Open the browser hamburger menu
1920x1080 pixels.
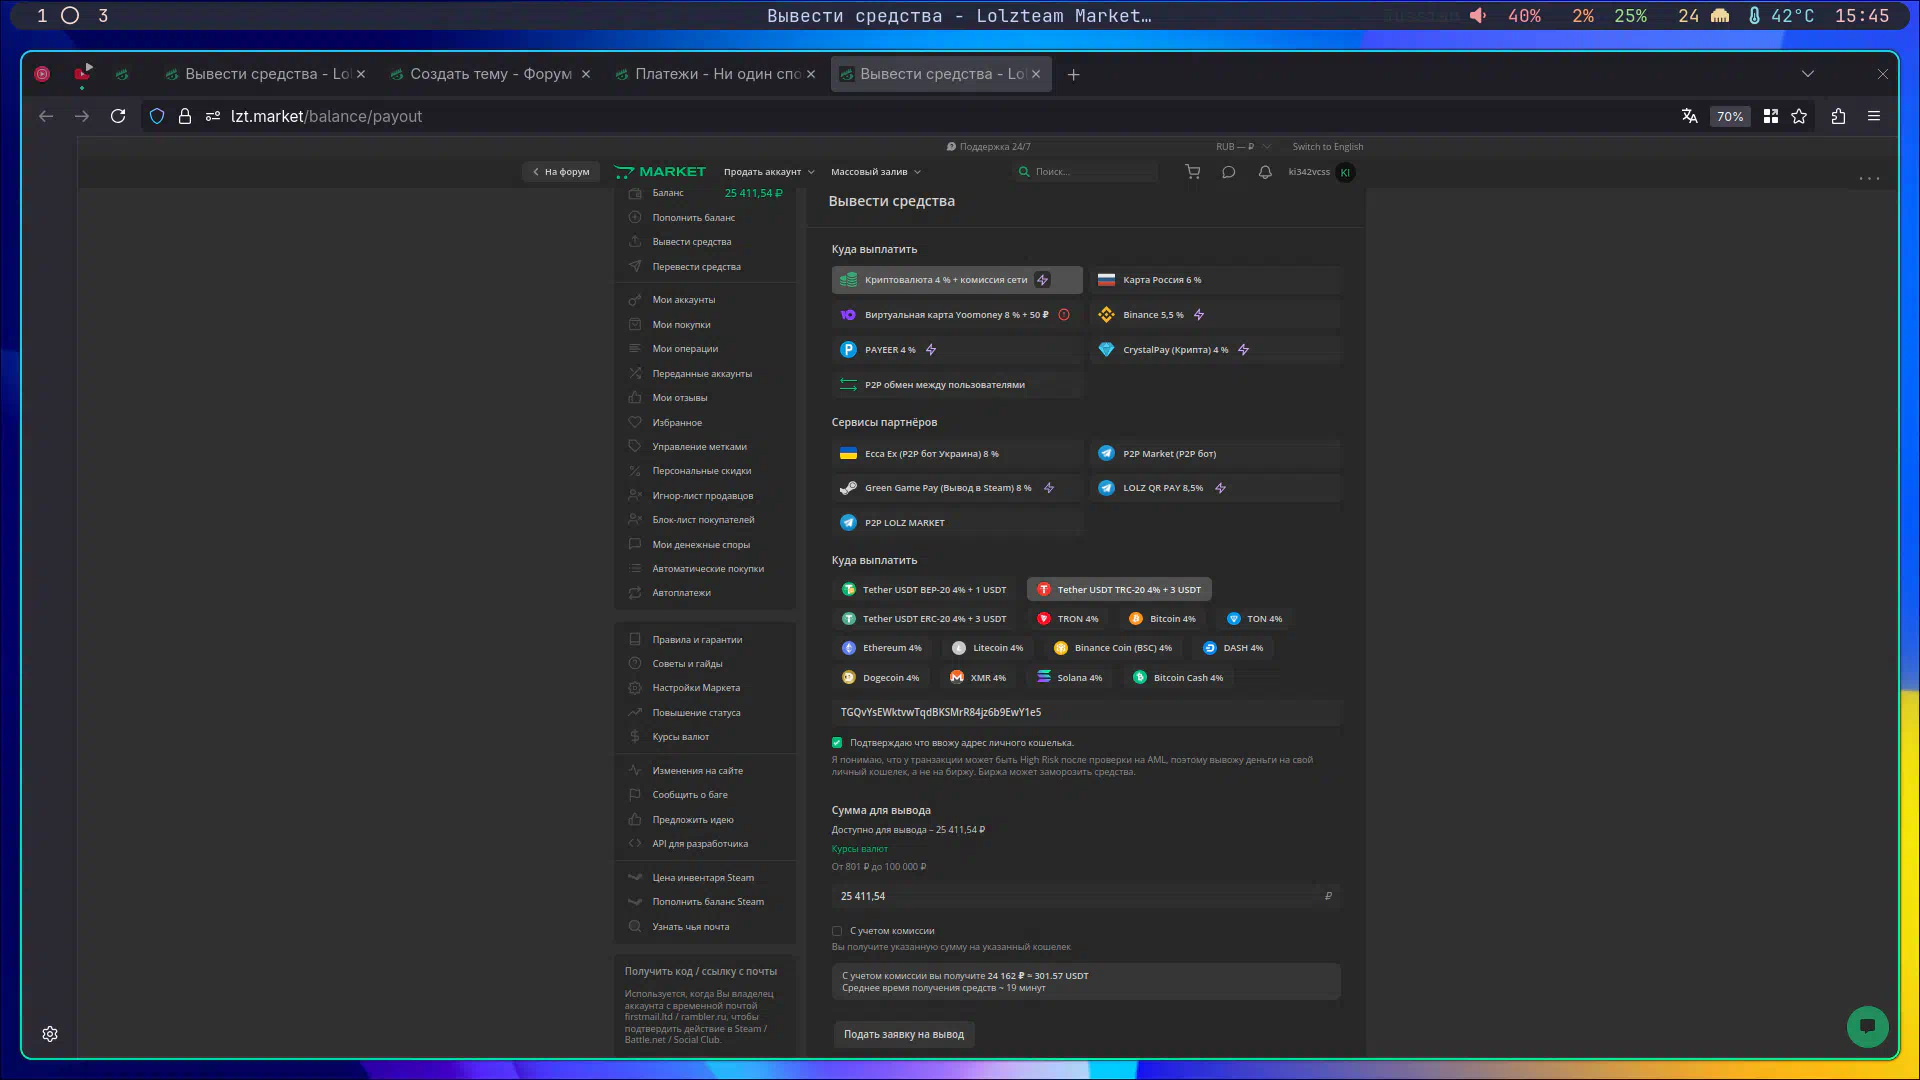1874,116
